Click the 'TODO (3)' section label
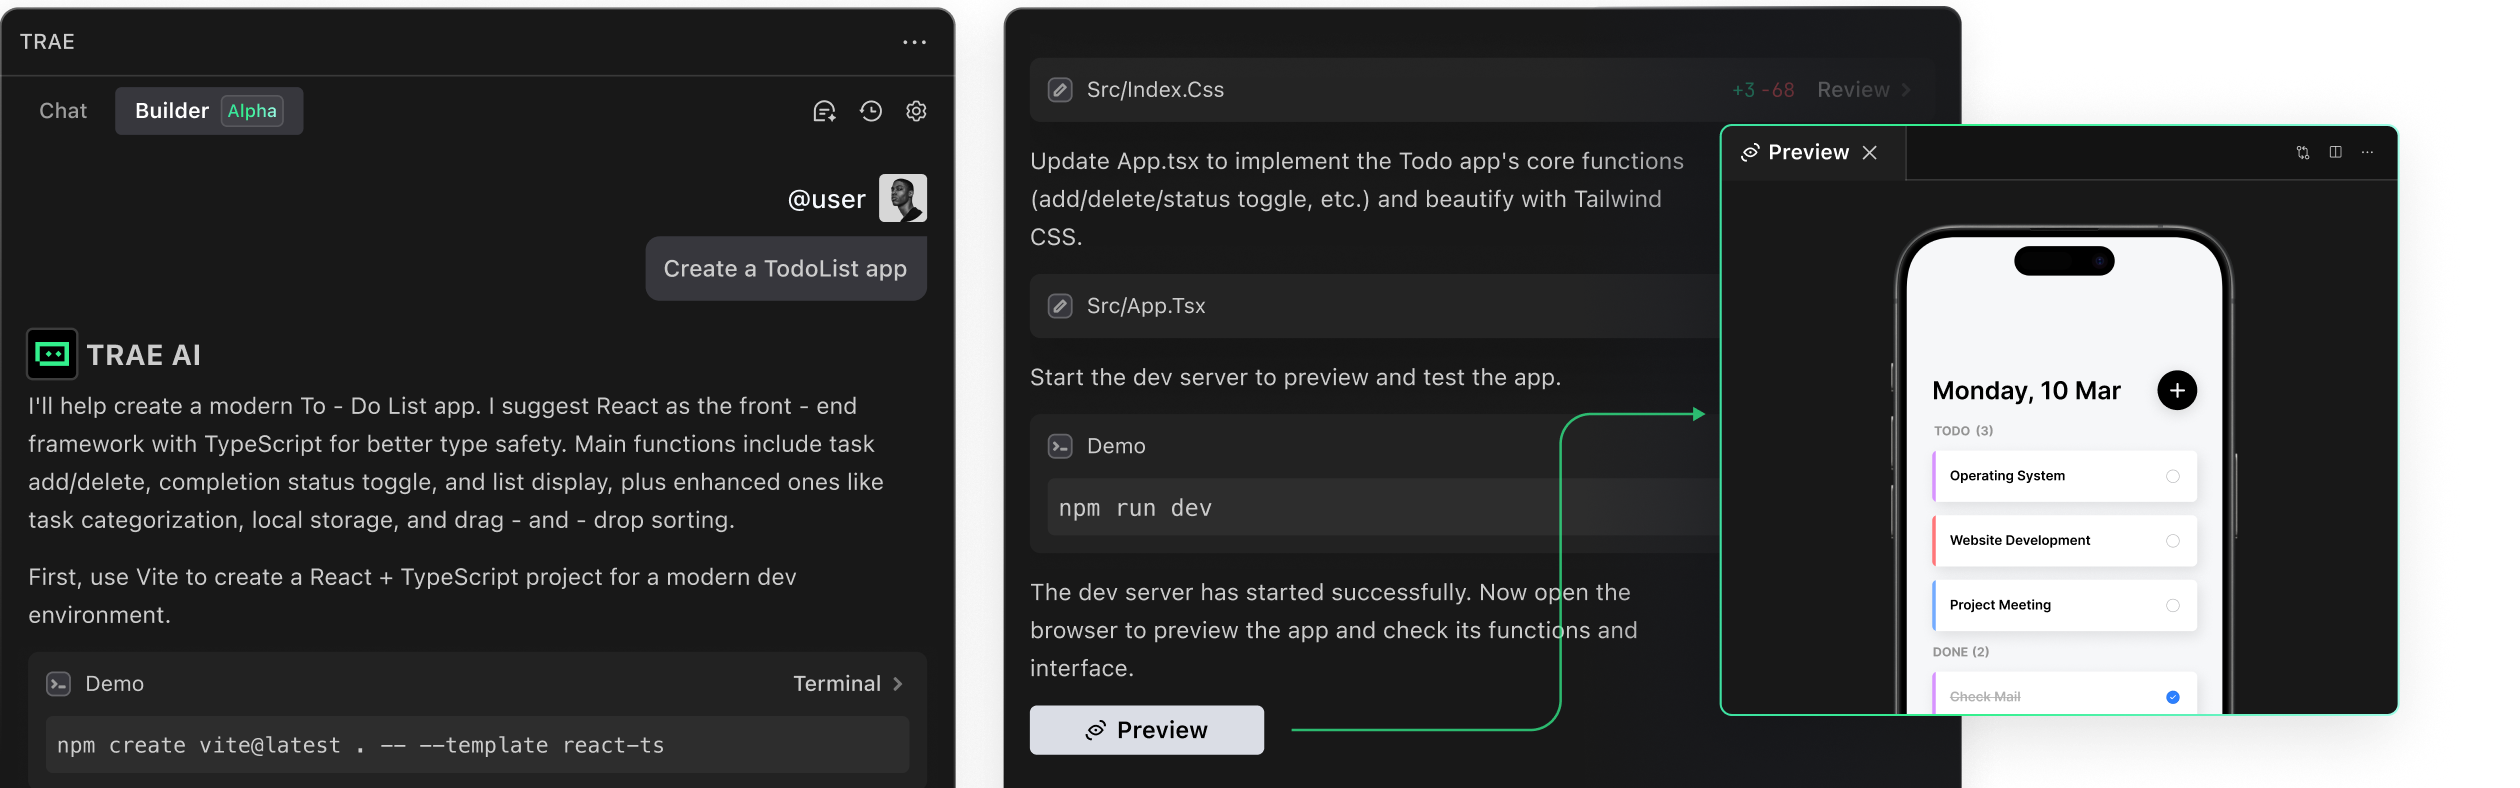The image size is (2520, 788). [1963, 431]
